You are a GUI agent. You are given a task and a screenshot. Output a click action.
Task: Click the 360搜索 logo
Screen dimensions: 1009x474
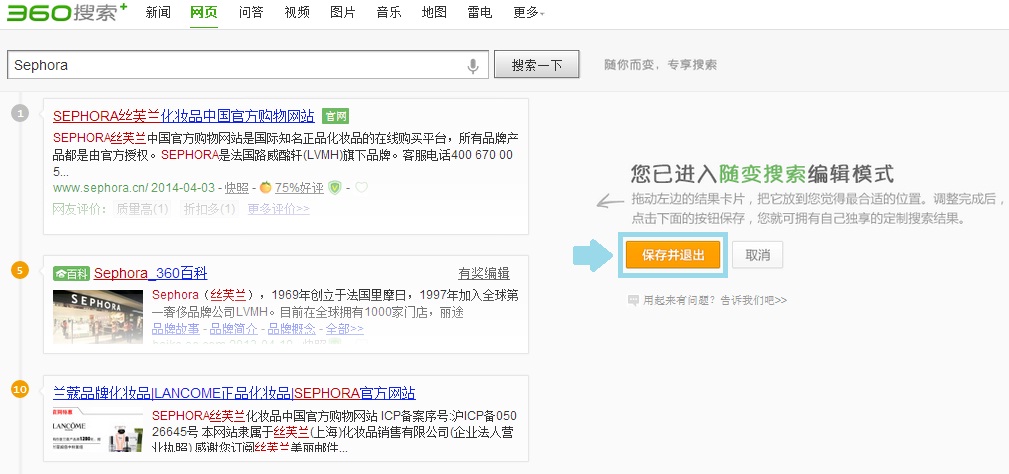click(x=65, y=13)
